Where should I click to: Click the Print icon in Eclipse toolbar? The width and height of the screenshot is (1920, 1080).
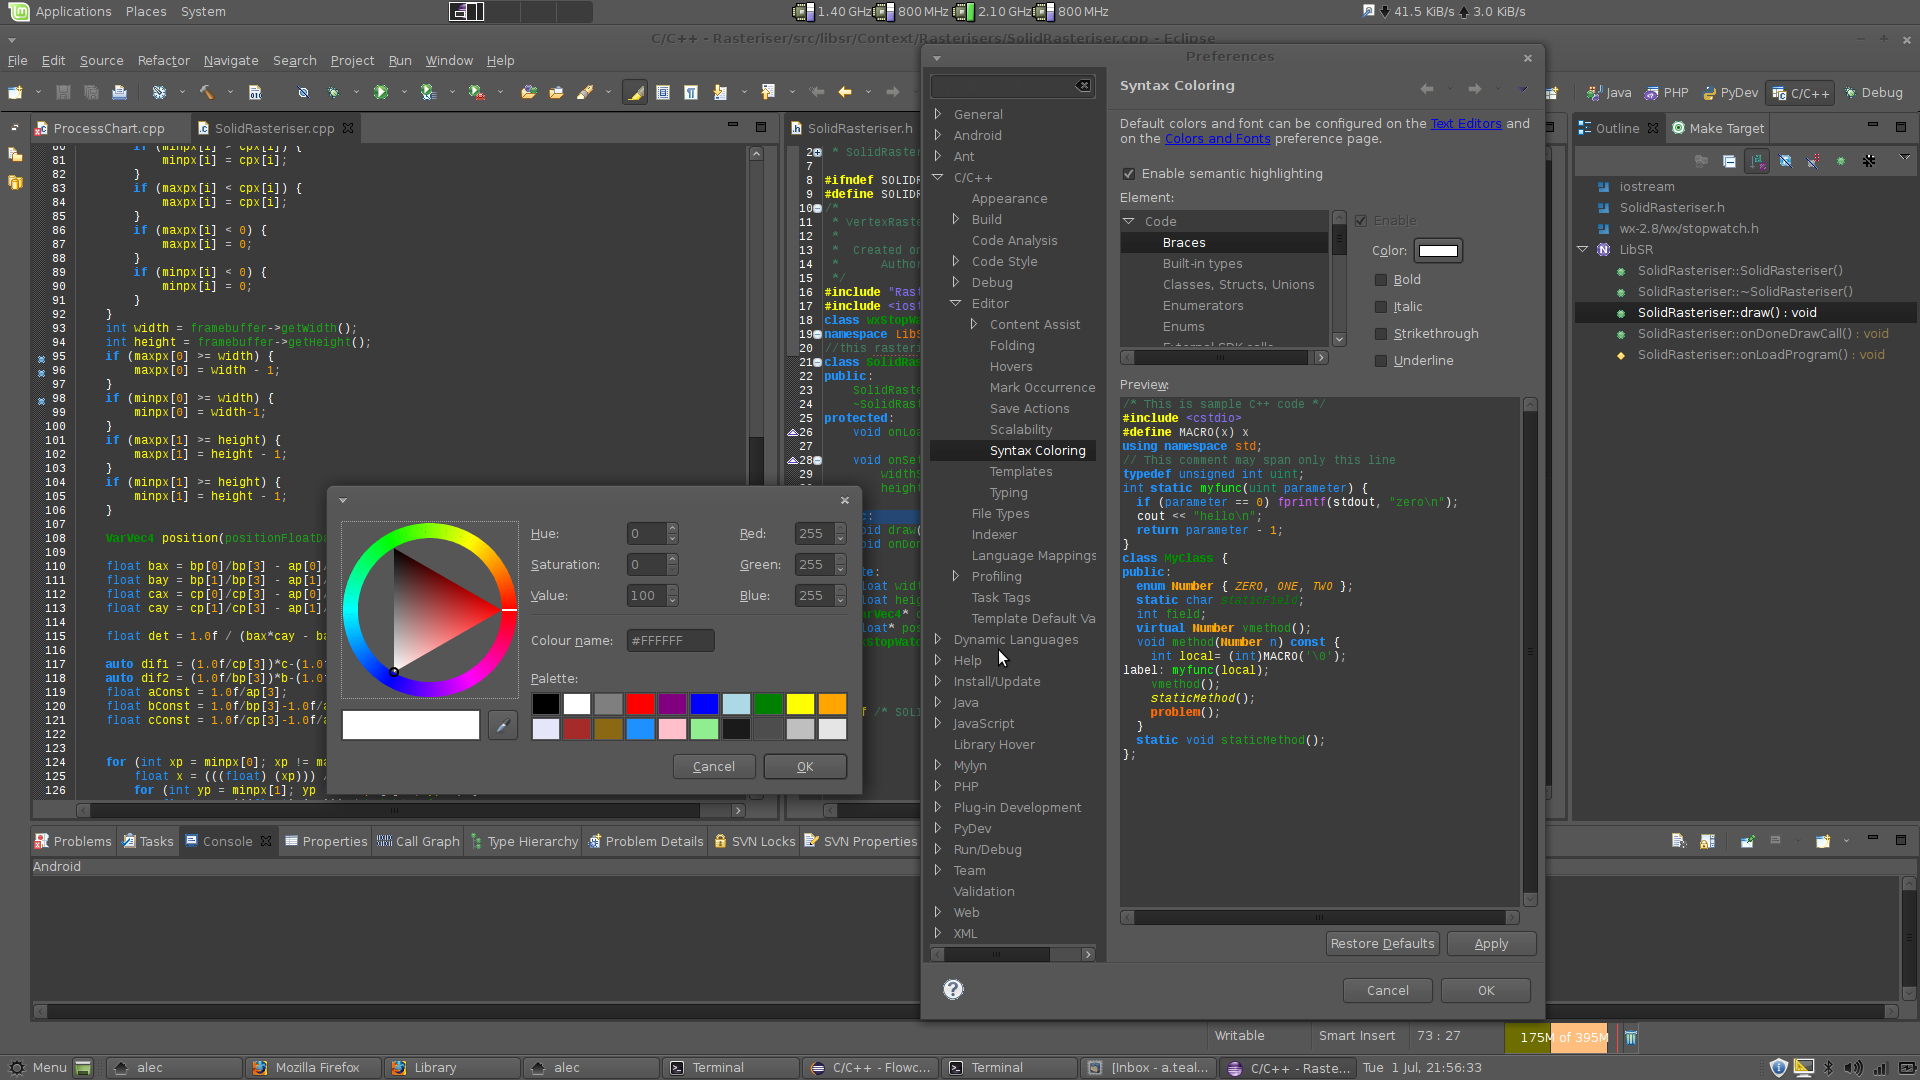(119, 92)
